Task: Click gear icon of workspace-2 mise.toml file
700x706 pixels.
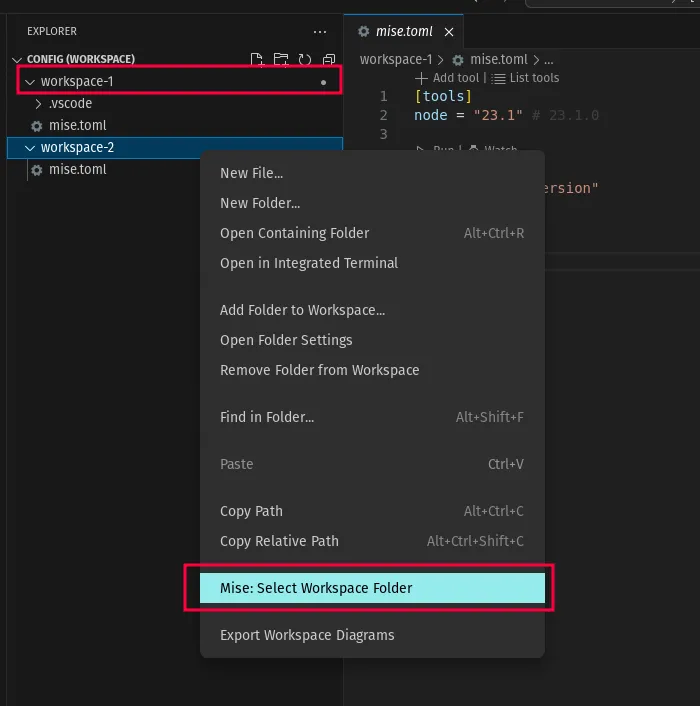Action: pyautogui.click(x=37, y=170)
